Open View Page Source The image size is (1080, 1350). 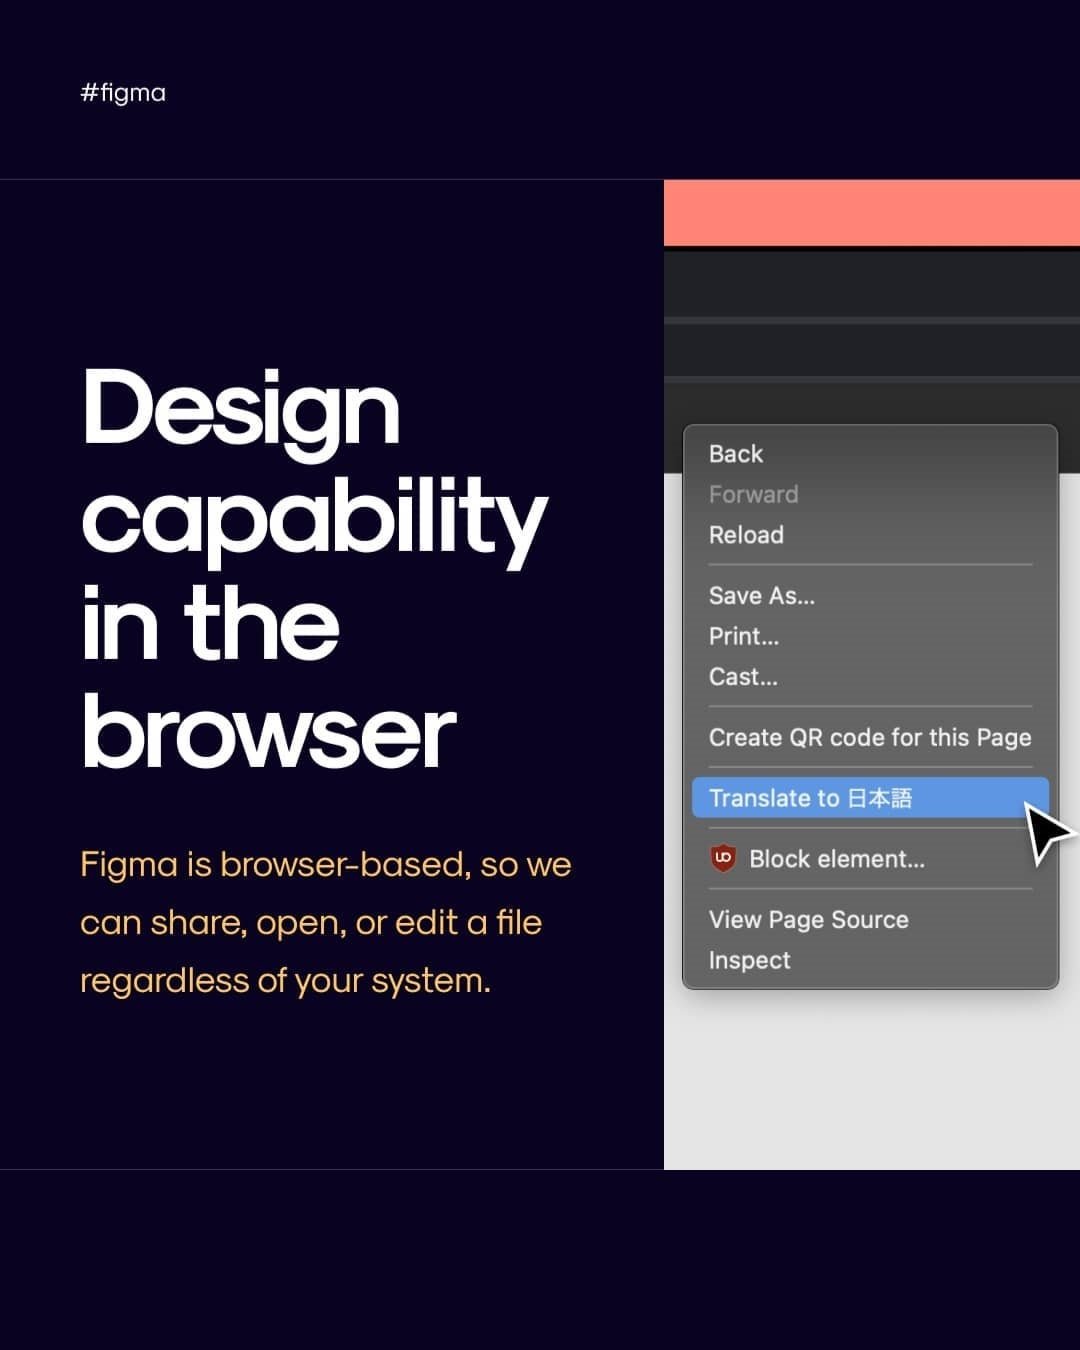point(870,920)
